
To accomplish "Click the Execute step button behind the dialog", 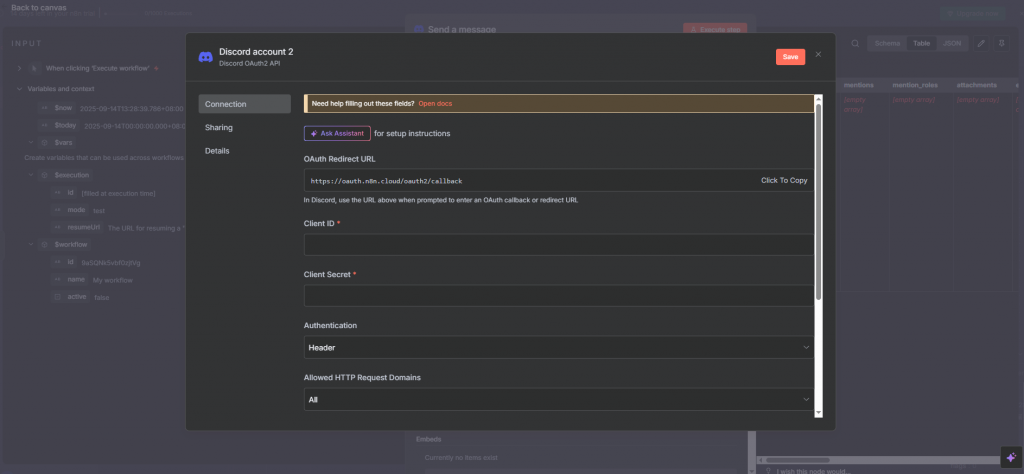I will [x=714, y=29].
